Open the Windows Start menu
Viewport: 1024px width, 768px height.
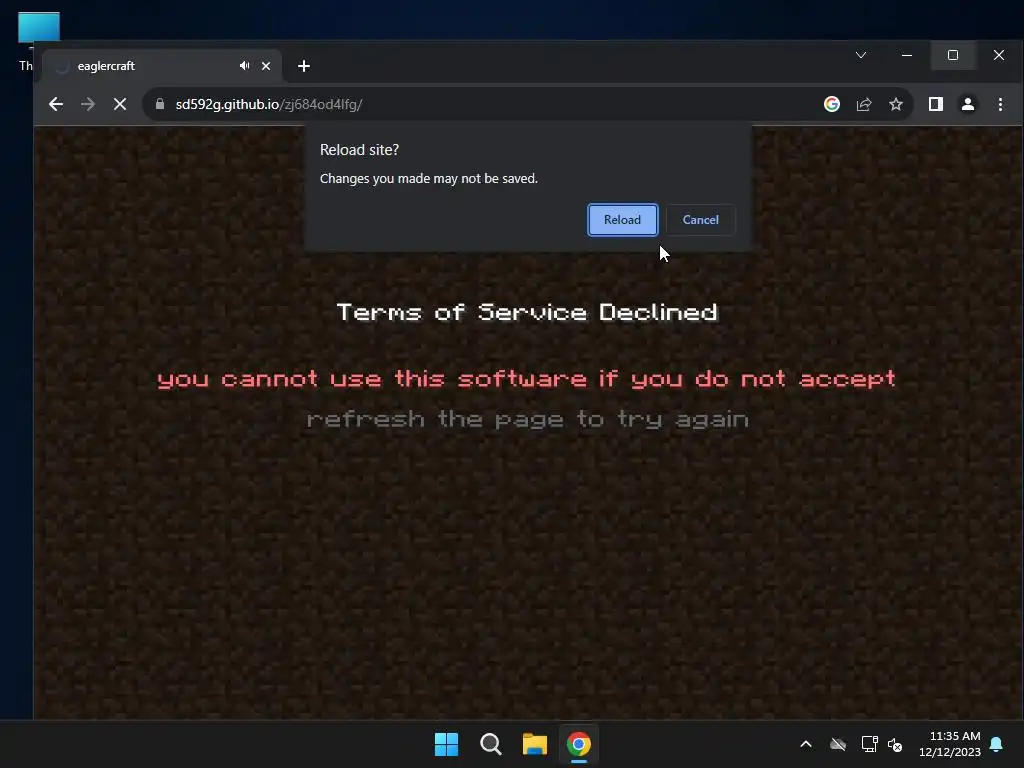pyautogui.click(x=447, y=744)
